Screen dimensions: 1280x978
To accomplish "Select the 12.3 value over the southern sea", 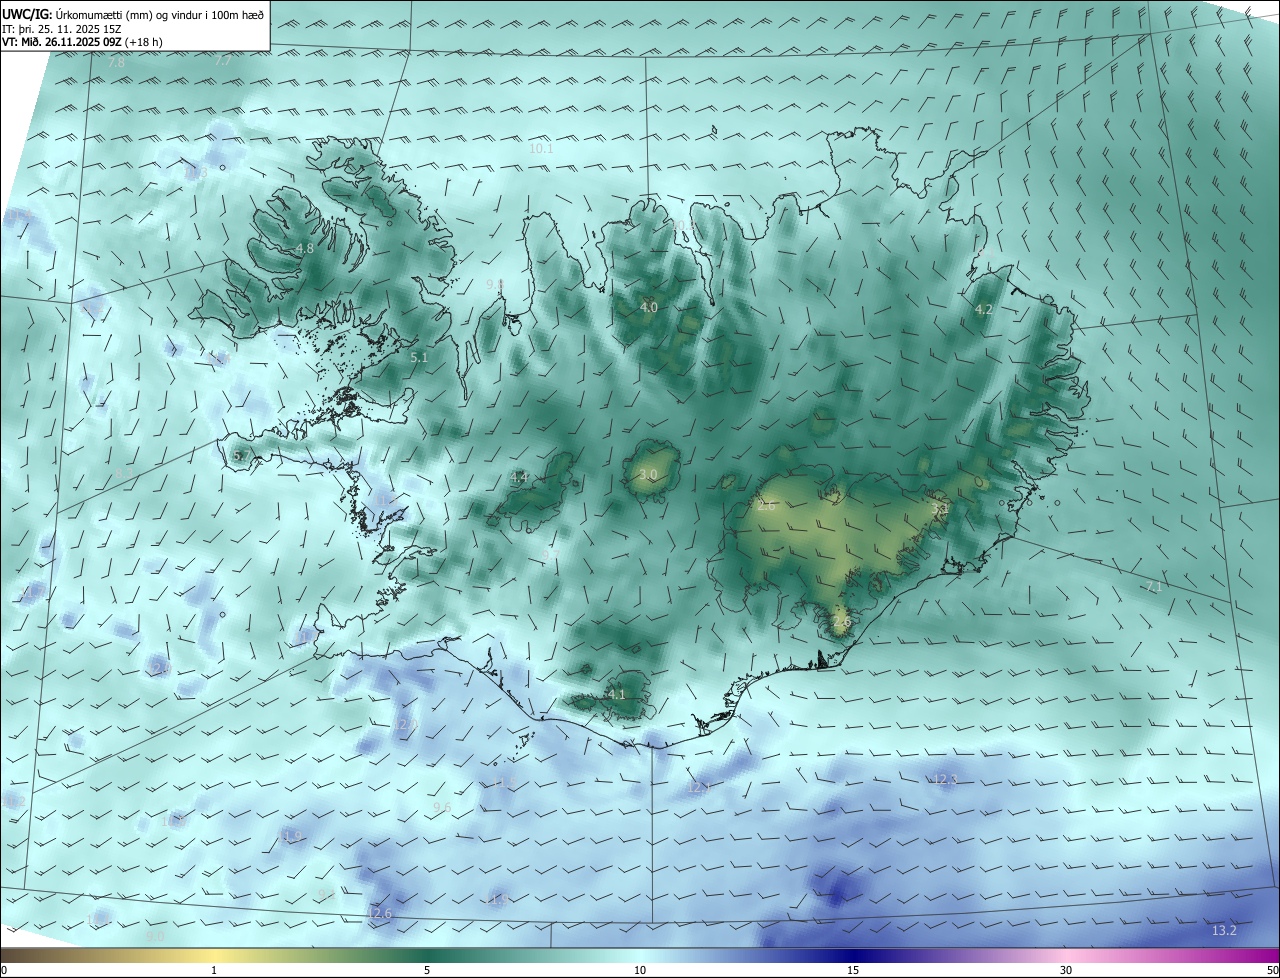I will [945, 779].
